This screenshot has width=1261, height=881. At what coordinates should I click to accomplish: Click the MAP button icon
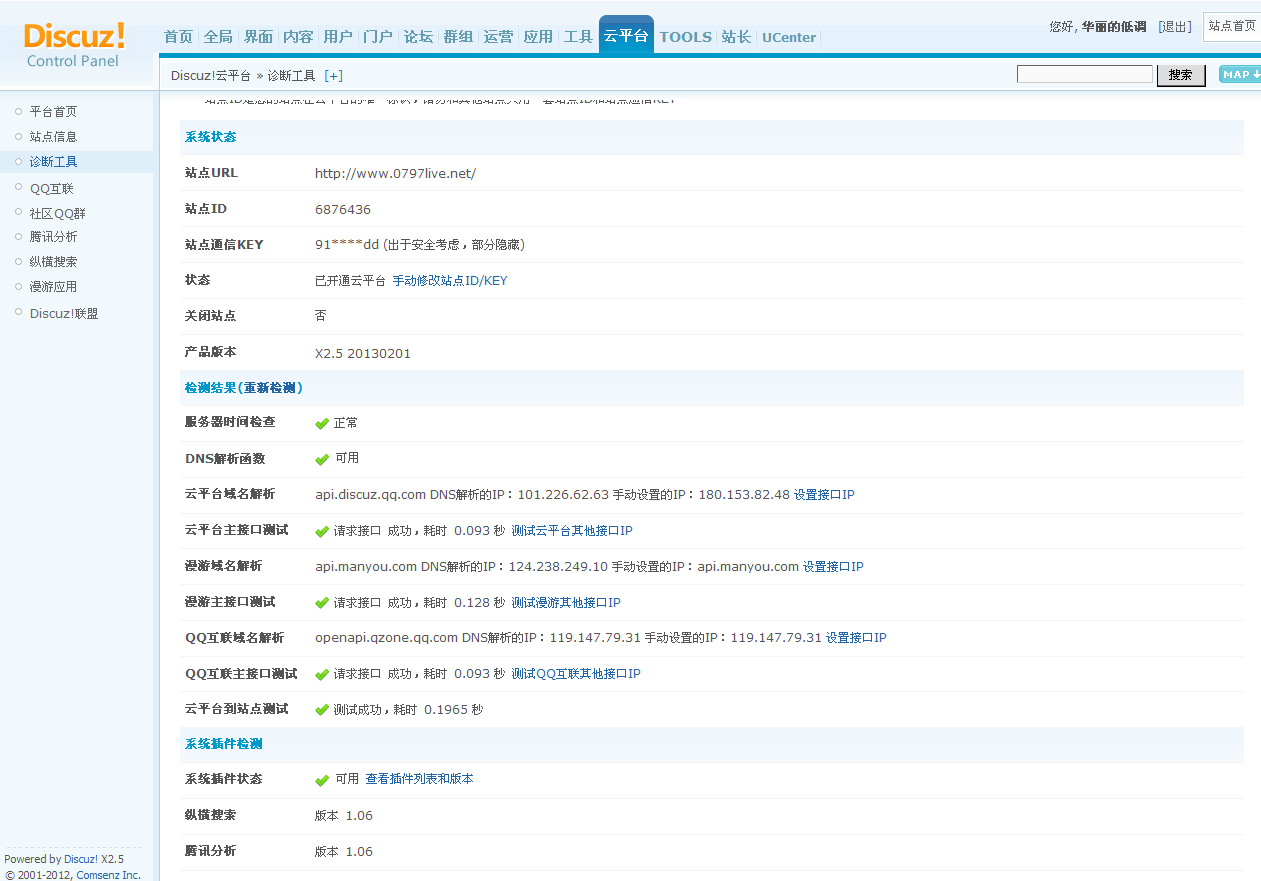[1240, 74]
